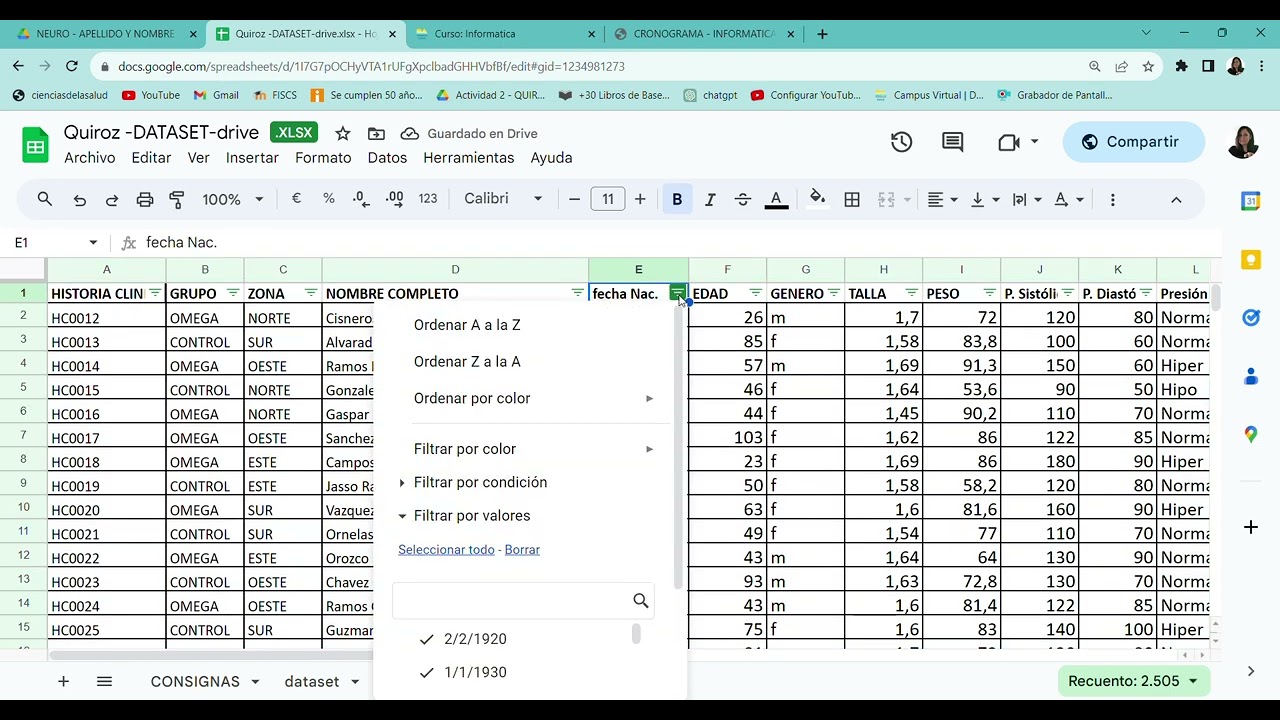Open the YouTube bookmark
The width and height of the screenshot is (1280, 720).
(150, 95)
